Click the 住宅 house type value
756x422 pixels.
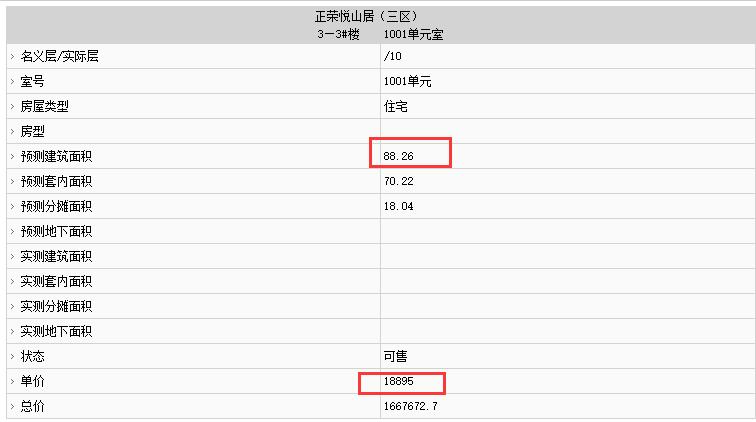[x=395, y=107]
